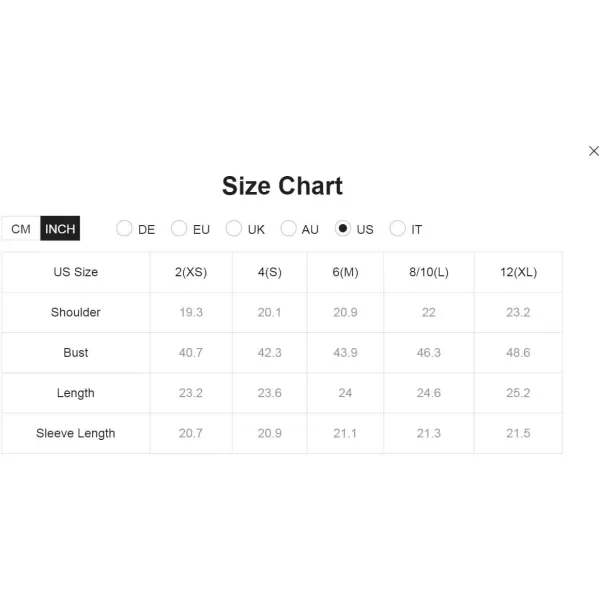Click the Sleeve Length row label
600x600 pixels.
coord(75,433)
